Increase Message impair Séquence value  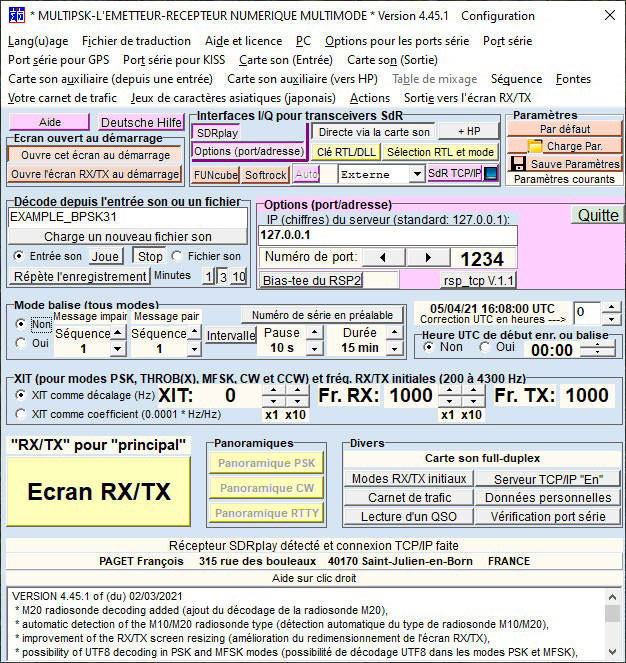[118, 332]
